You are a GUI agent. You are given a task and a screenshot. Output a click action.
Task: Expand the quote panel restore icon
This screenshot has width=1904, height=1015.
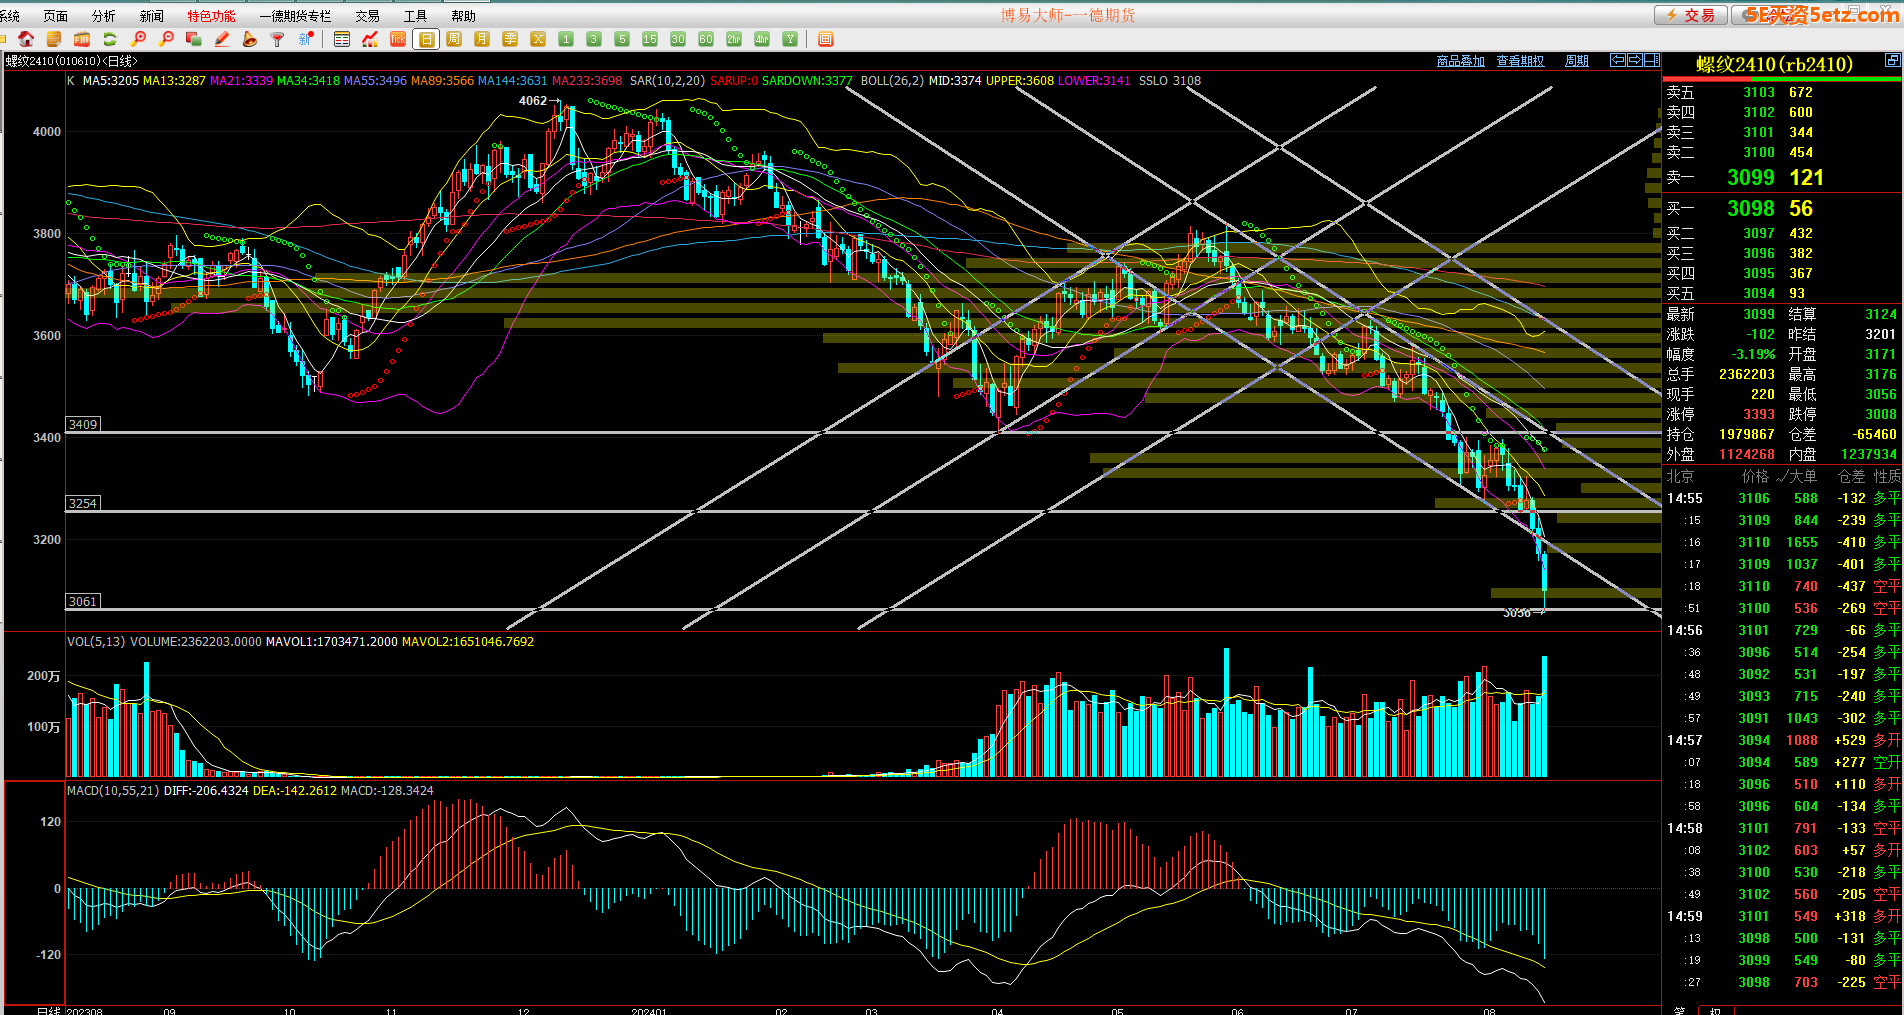pyautogui.click(x=1892, y=61)
